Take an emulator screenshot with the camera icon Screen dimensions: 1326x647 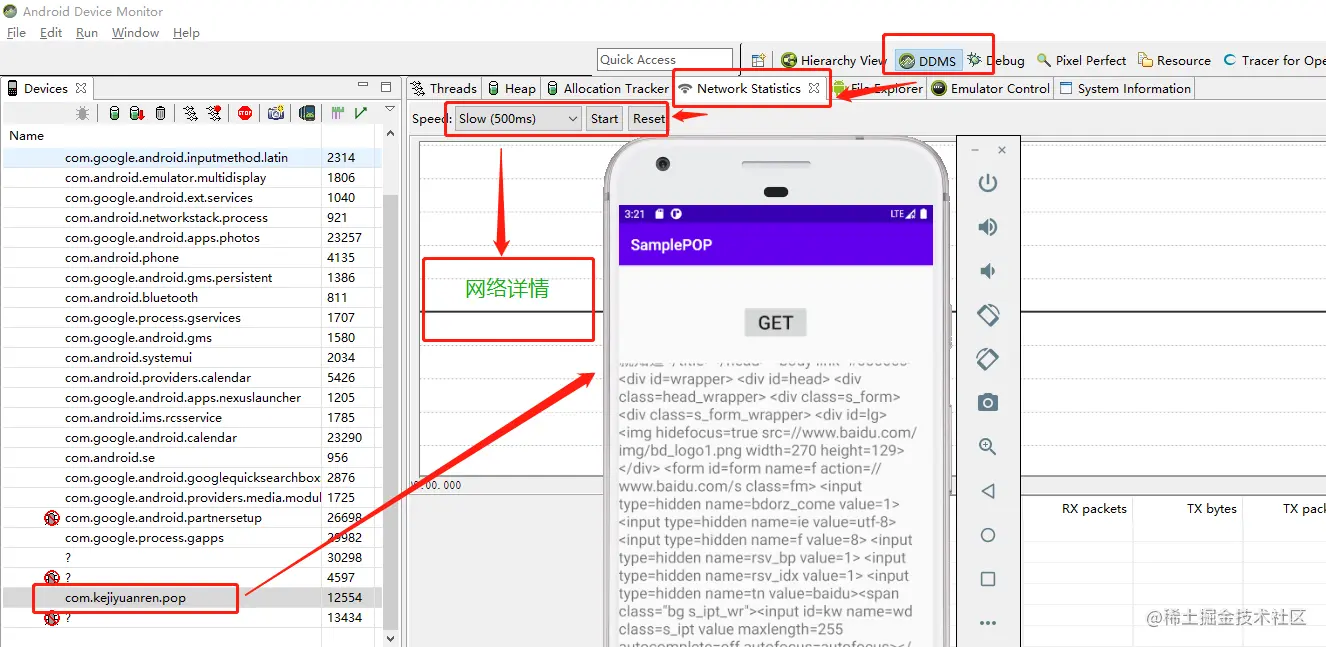pyautogui.click(x=988, y=403)
